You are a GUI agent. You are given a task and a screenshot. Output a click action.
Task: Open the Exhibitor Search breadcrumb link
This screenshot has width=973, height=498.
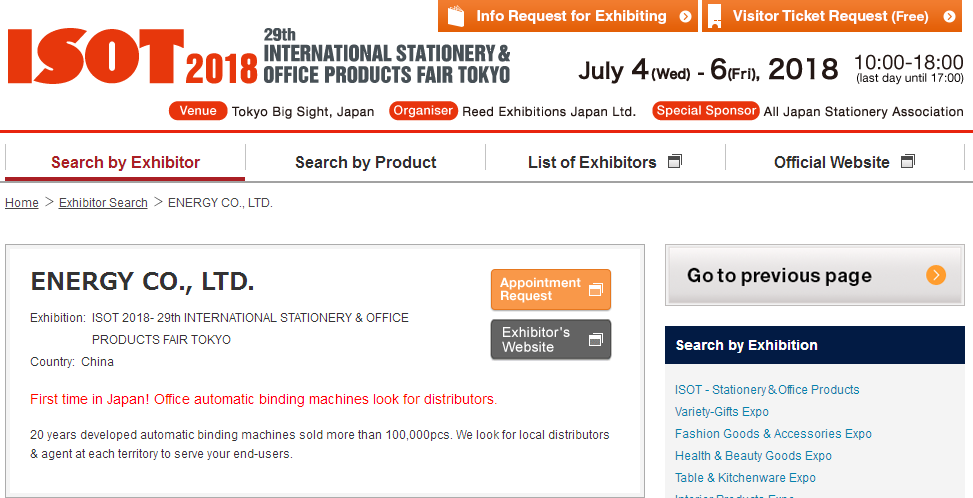[103, 203]
